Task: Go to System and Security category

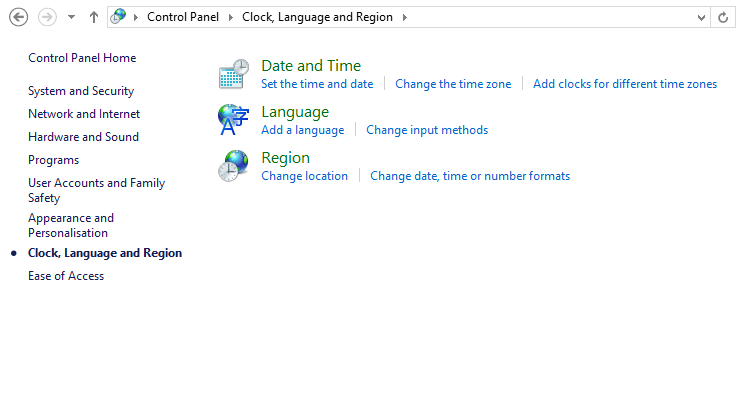Action: tap(81, 91)
